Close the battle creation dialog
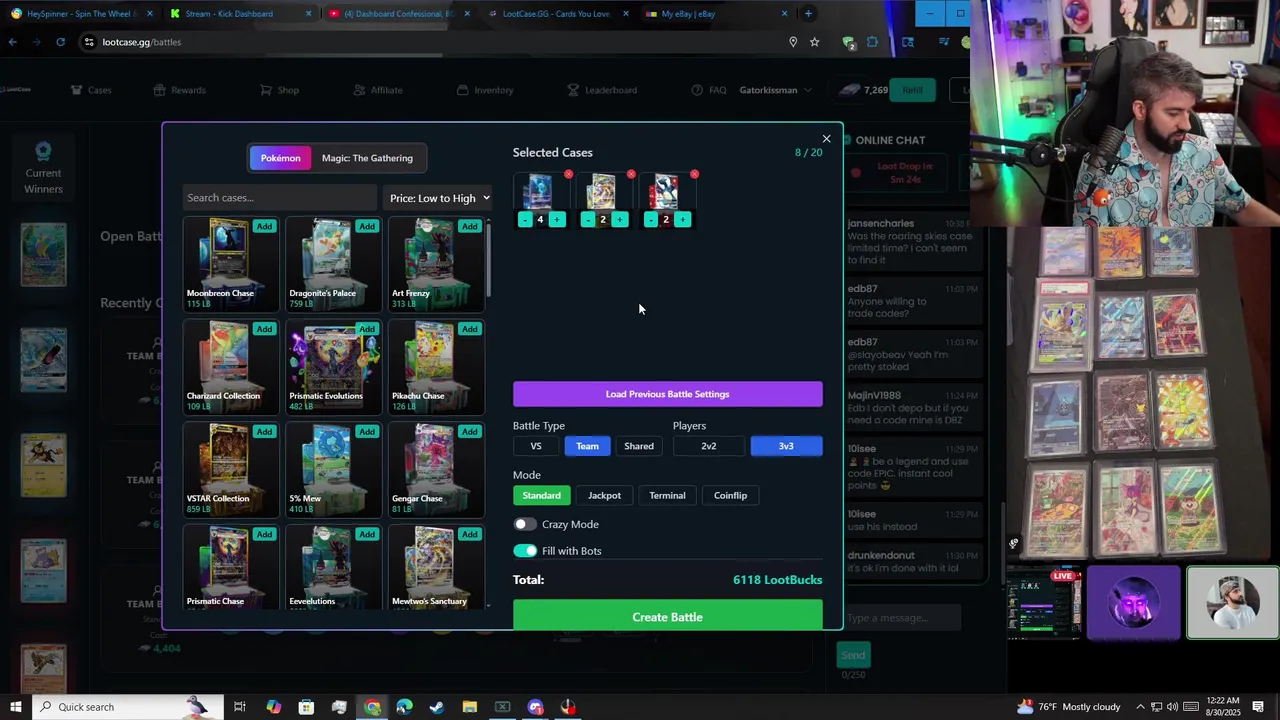 click(826, 139)
